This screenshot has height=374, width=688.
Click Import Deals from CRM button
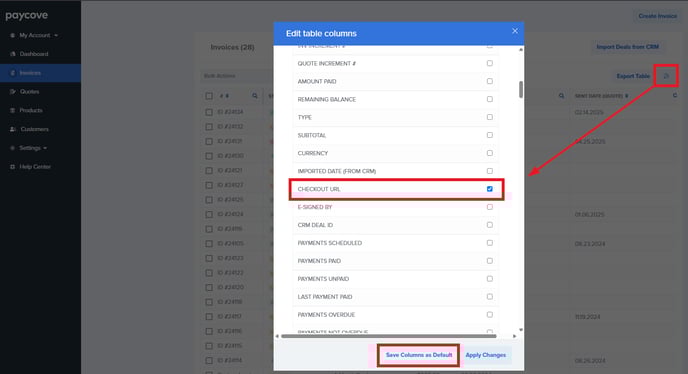(627, 47)
